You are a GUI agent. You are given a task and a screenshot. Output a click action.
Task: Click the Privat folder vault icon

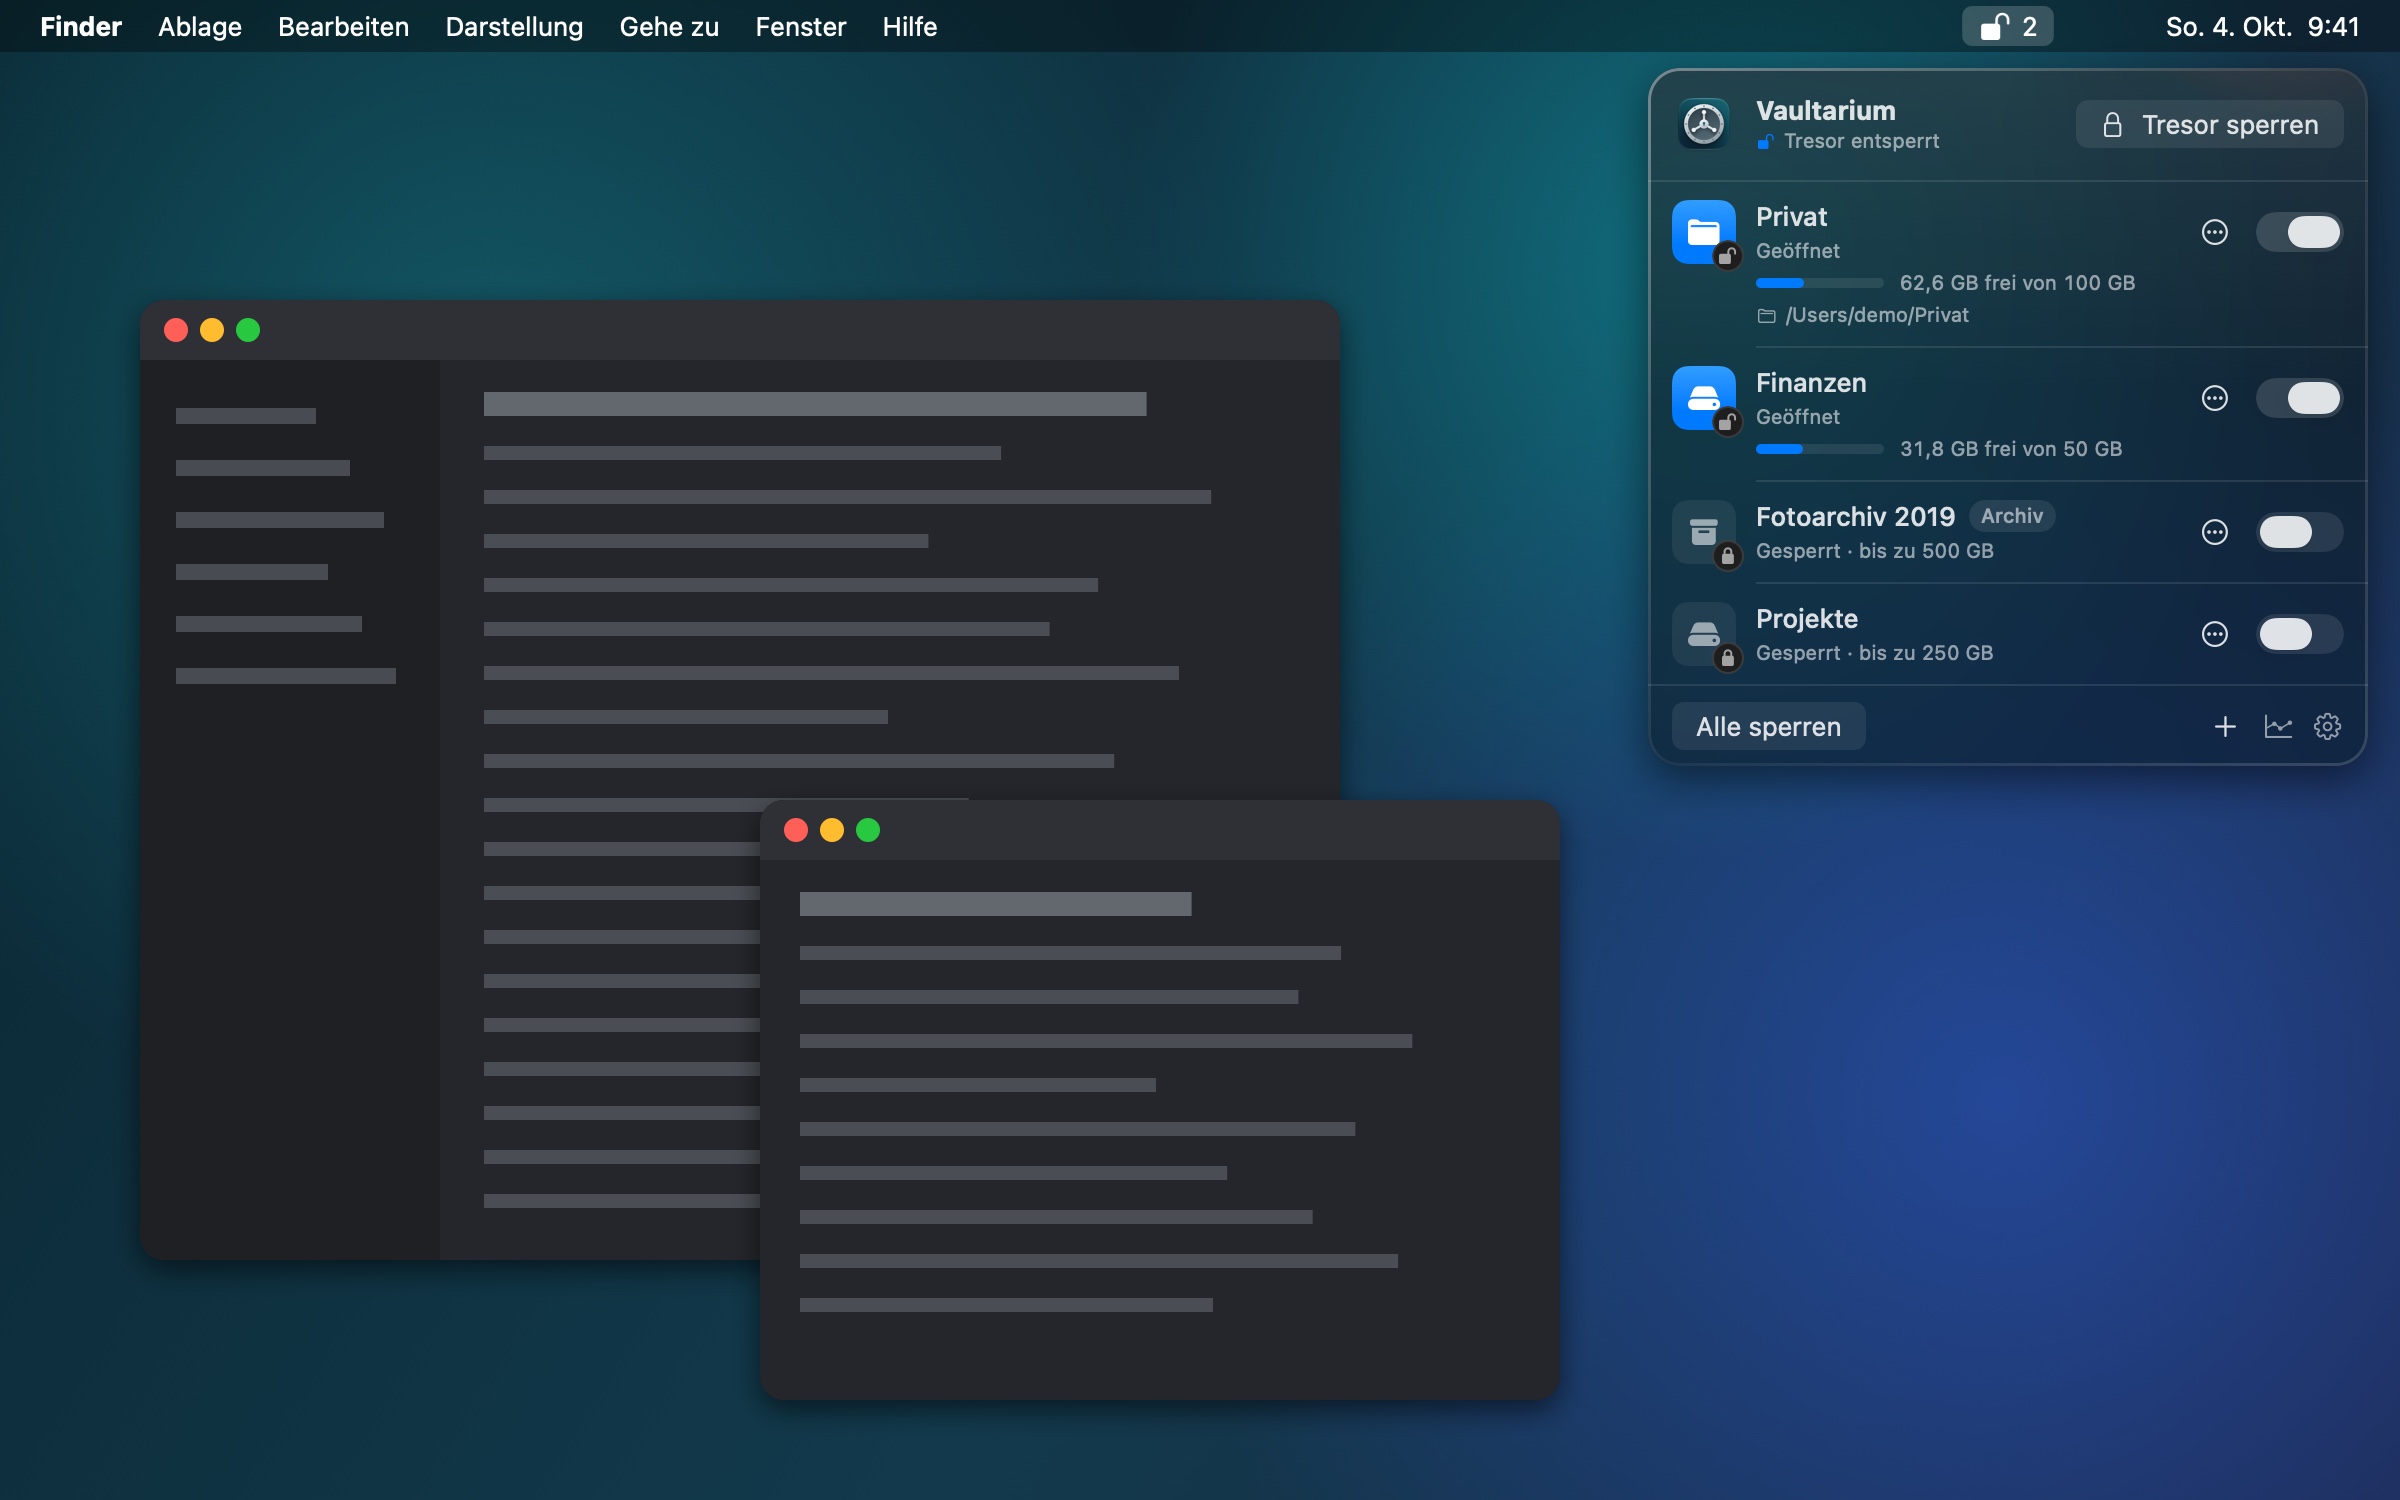pos(1704,233)
